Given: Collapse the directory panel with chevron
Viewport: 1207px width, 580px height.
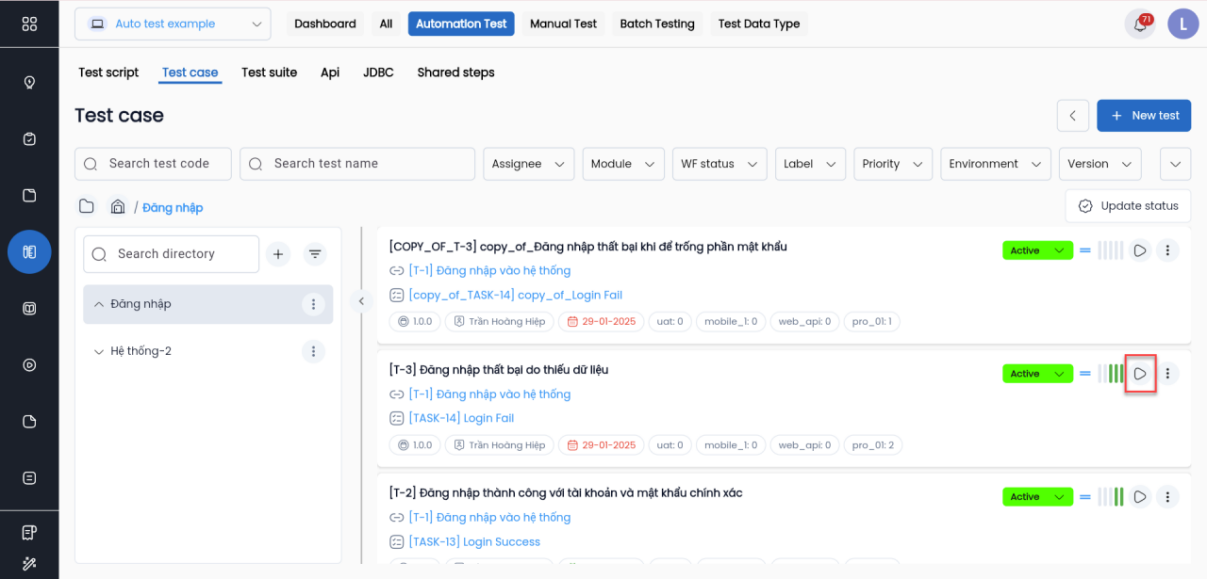Looking at the screenshot, I should [362, 301].
